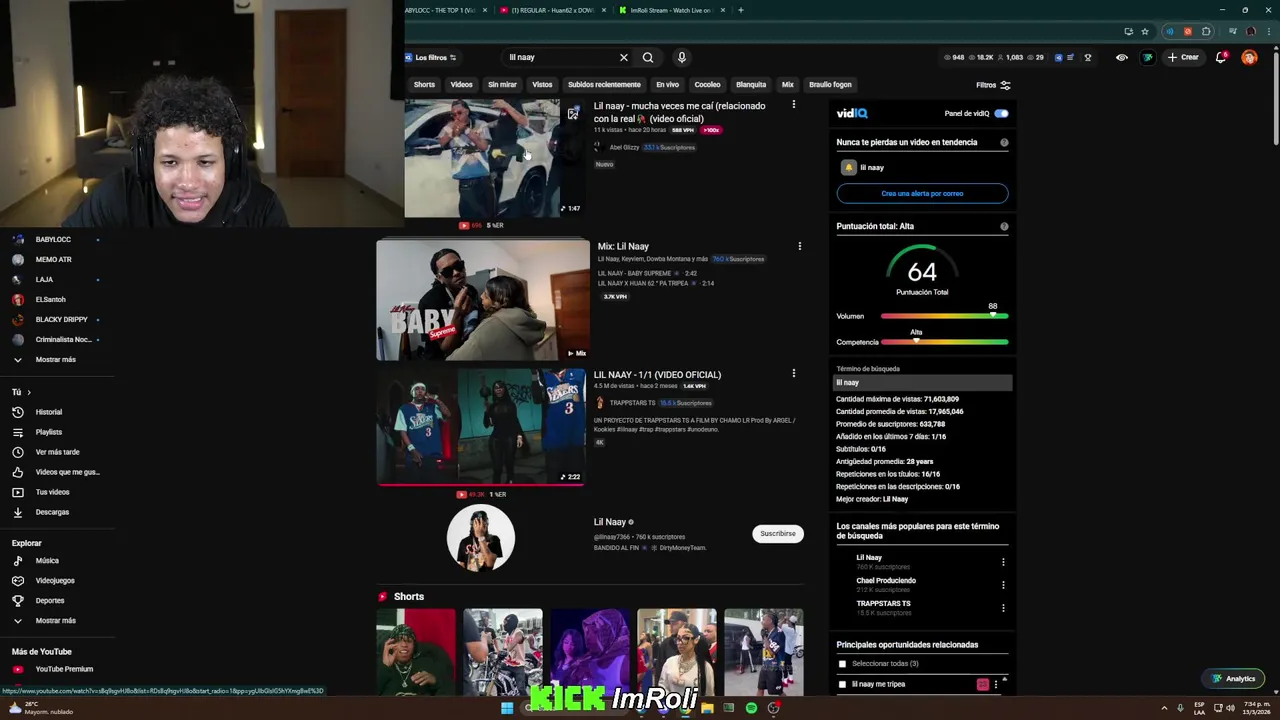Select the Shorts filter chip
Viewport: 1280px width, 720px height.
424,85
